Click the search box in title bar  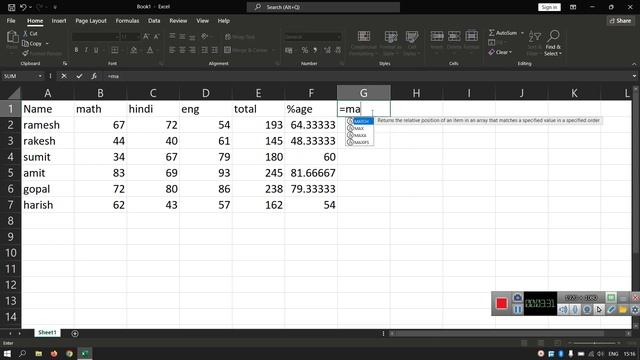(x=323, y=7)
